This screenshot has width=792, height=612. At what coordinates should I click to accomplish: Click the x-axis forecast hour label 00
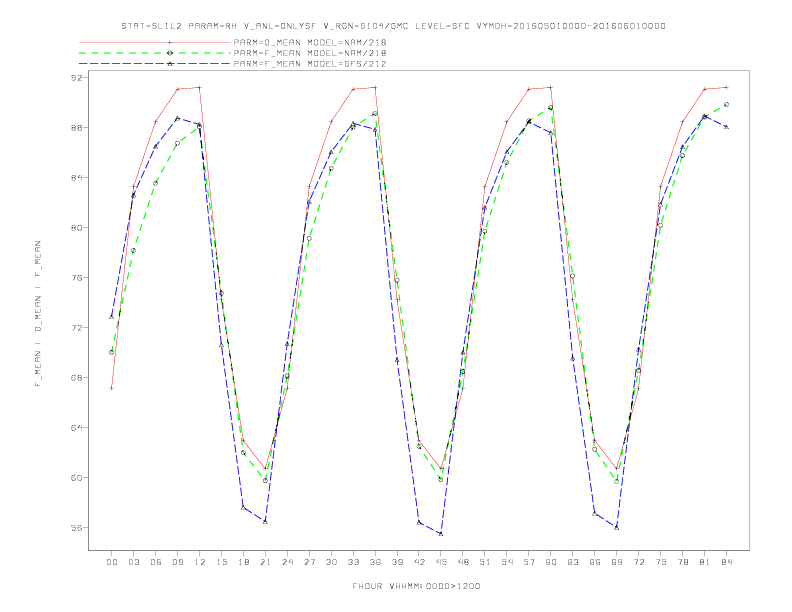tap(112, 562)
